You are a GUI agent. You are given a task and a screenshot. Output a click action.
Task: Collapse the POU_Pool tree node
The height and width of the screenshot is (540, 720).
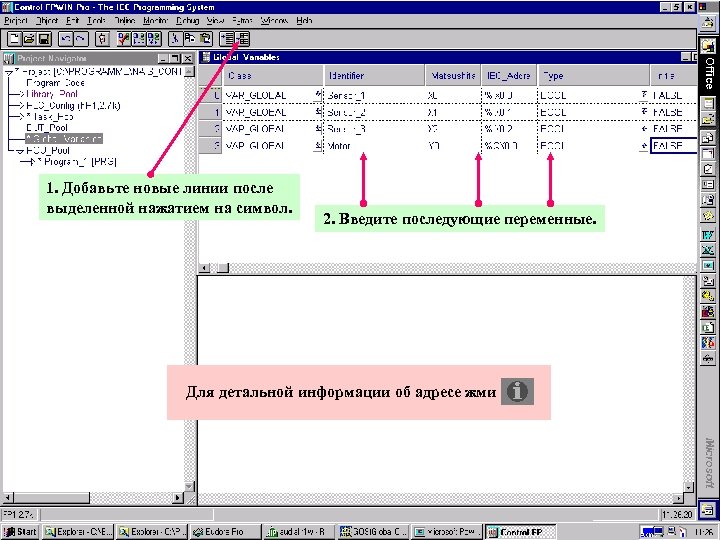tap(21, 151)
